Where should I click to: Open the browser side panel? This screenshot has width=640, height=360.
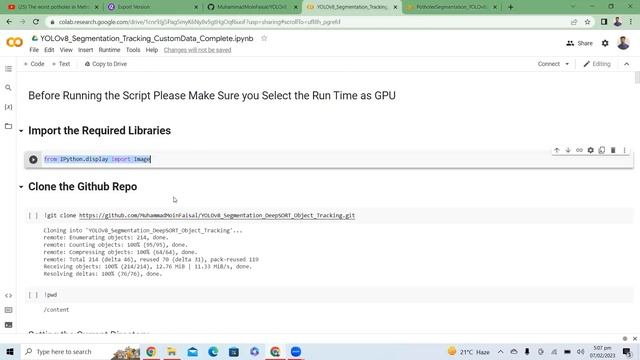point(604,22)
